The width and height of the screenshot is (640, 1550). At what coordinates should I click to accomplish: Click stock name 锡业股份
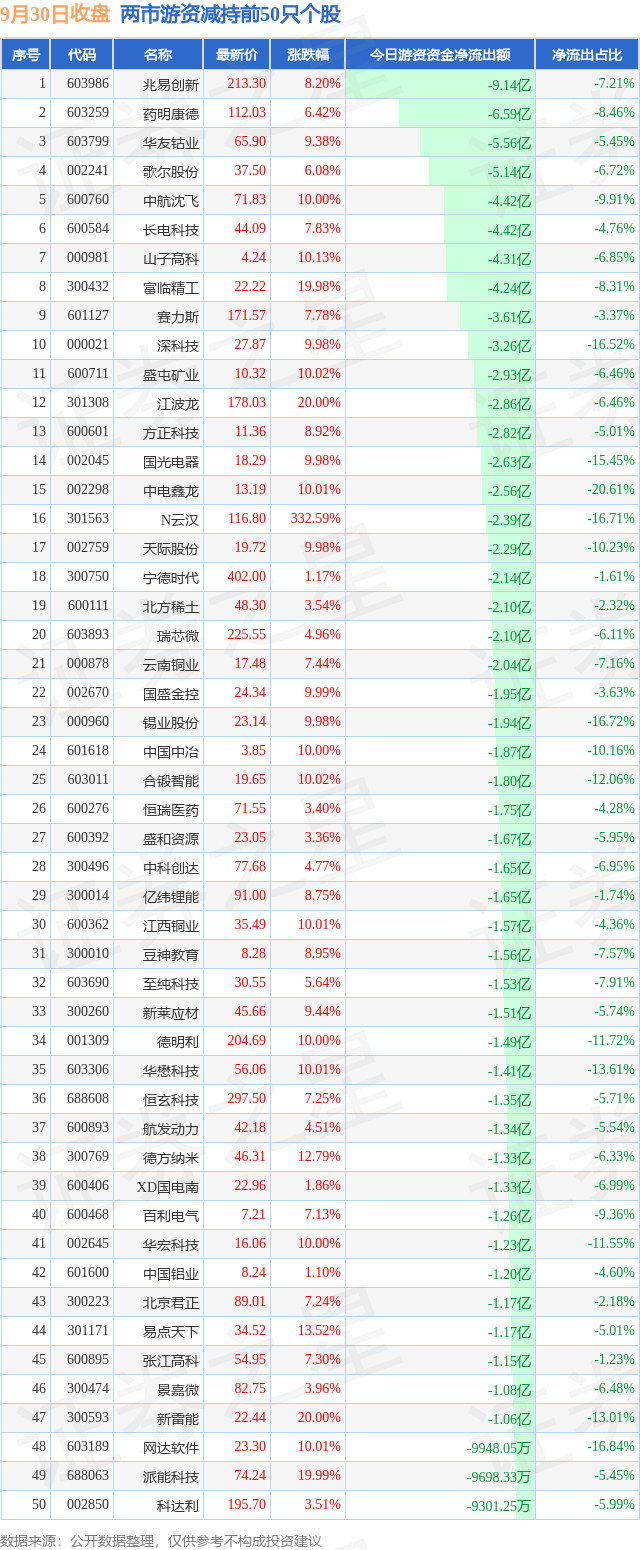[x=171, y=723]
